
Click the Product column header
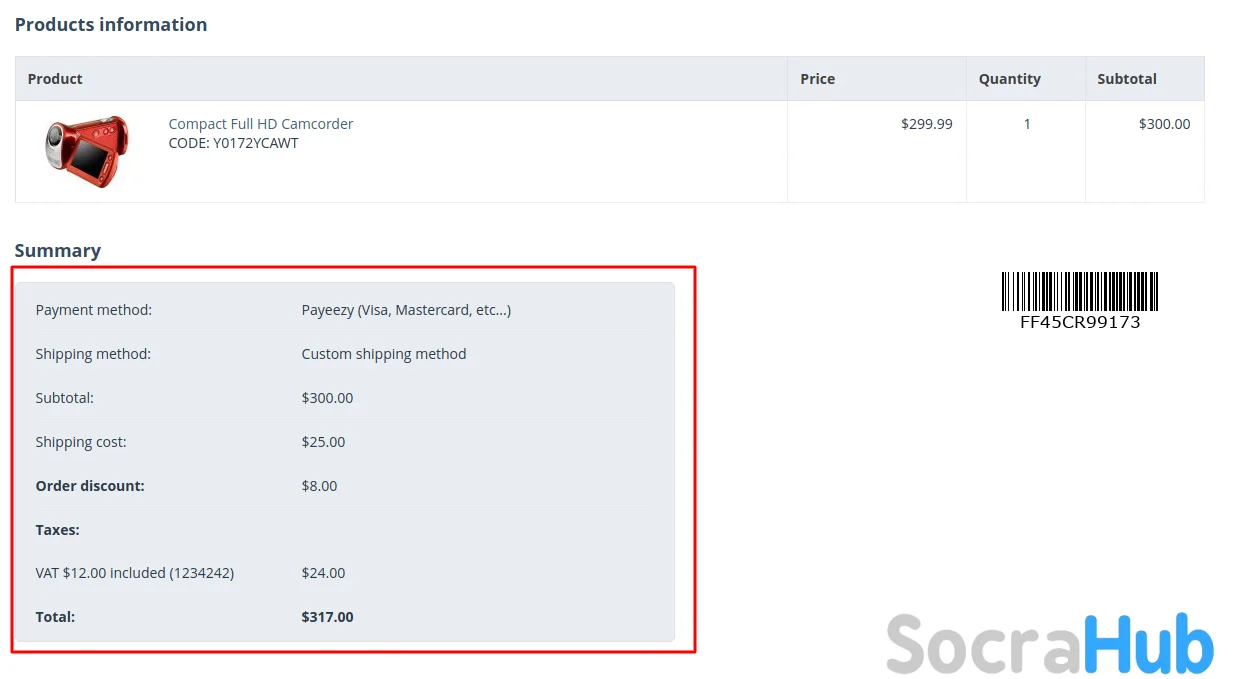pyautogui.click(x=55, y=79)
